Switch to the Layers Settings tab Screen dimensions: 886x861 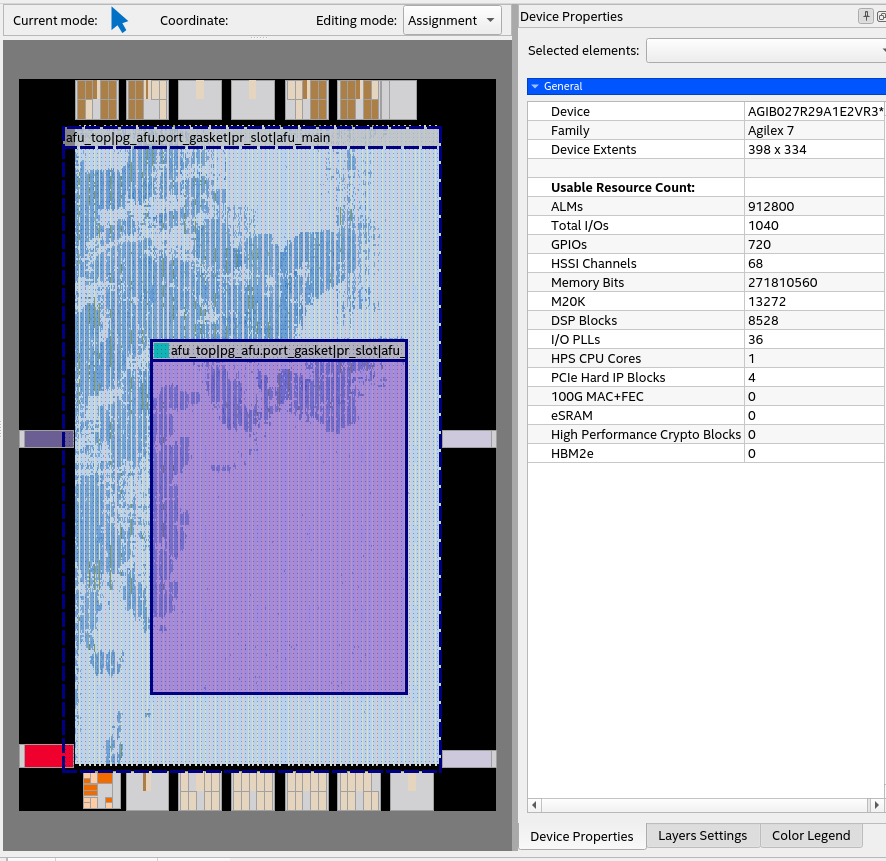tap(702, 836)
